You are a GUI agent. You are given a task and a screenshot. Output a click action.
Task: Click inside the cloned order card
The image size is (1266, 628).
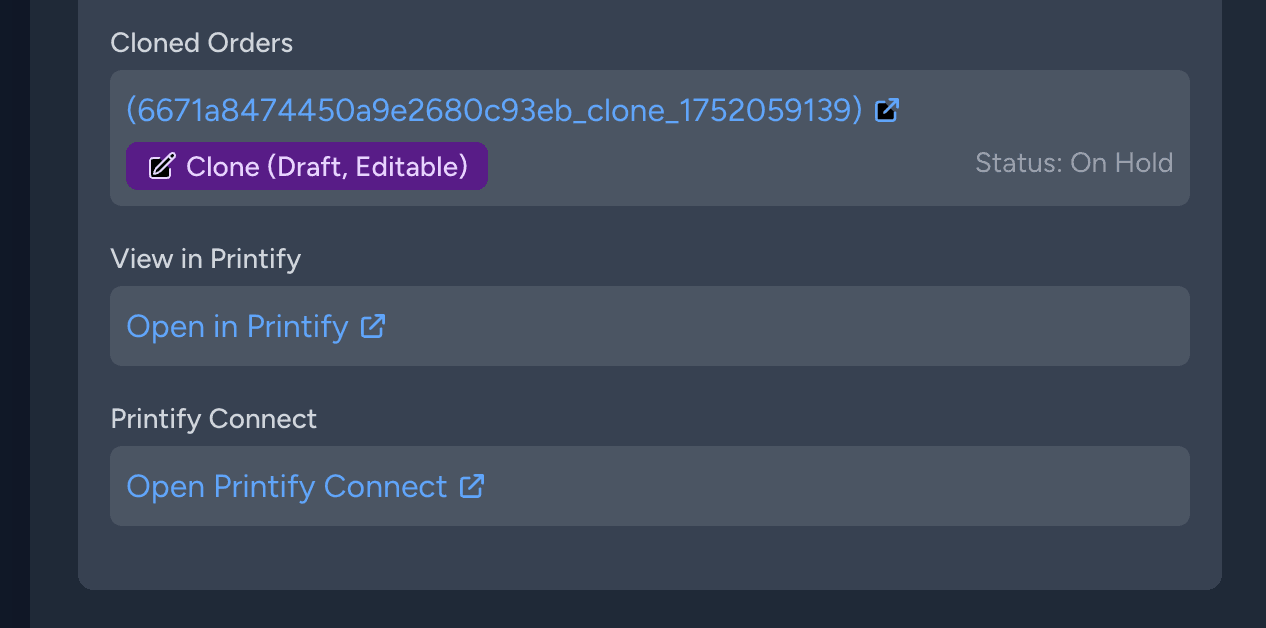[700, 137]
